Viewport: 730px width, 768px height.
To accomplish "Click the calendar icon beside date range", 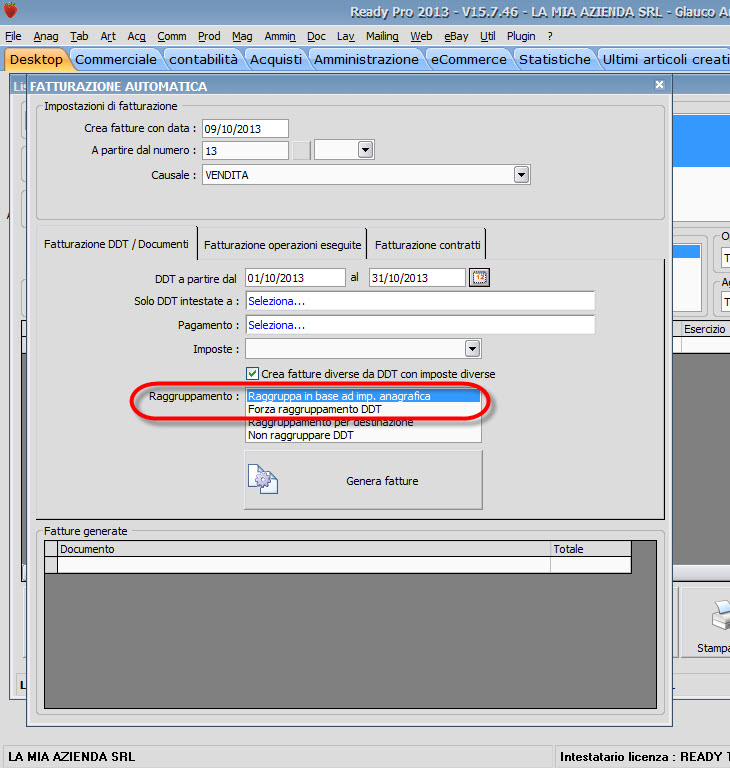I will coord(479,278).
